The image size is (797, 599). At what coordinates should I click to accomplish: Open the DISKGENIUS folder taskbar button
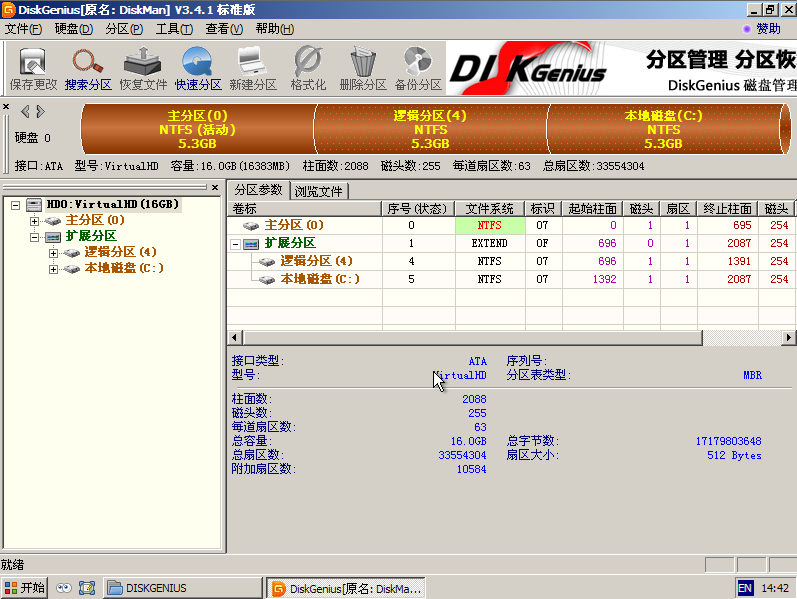pyautogui.click(x=183, y=588)
